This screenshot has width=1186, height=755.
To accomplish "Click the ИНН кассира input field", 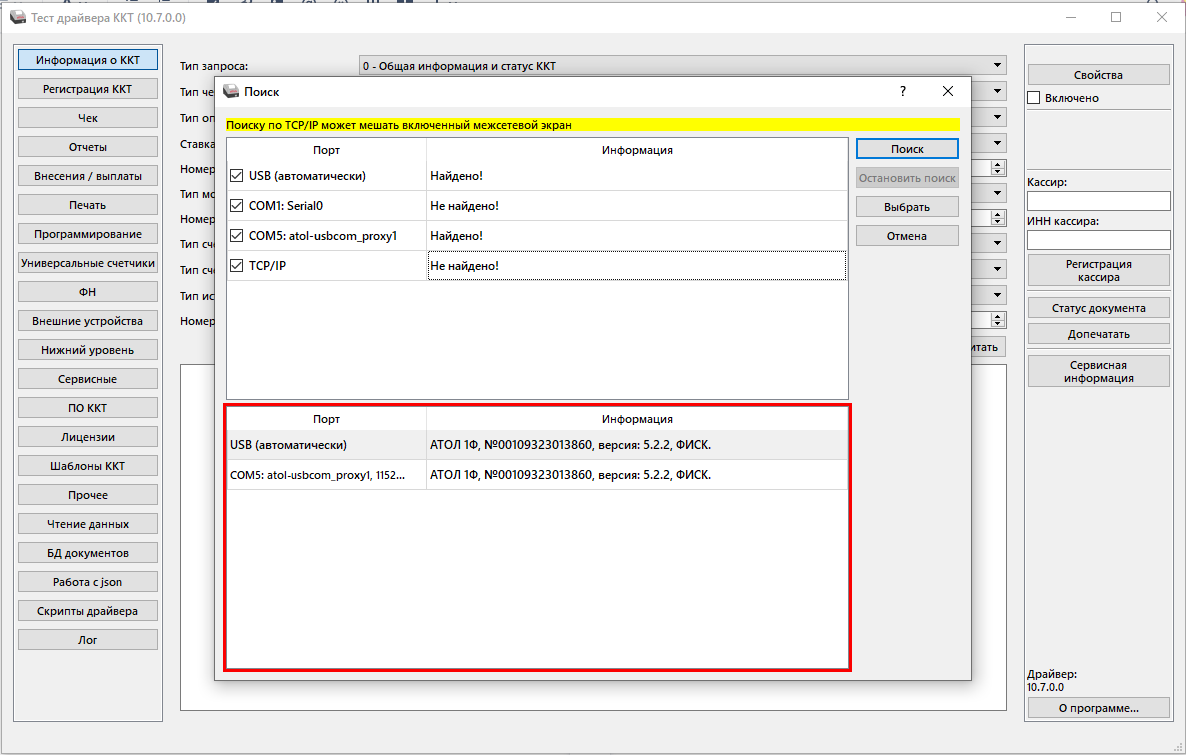I will point(1098,240).
